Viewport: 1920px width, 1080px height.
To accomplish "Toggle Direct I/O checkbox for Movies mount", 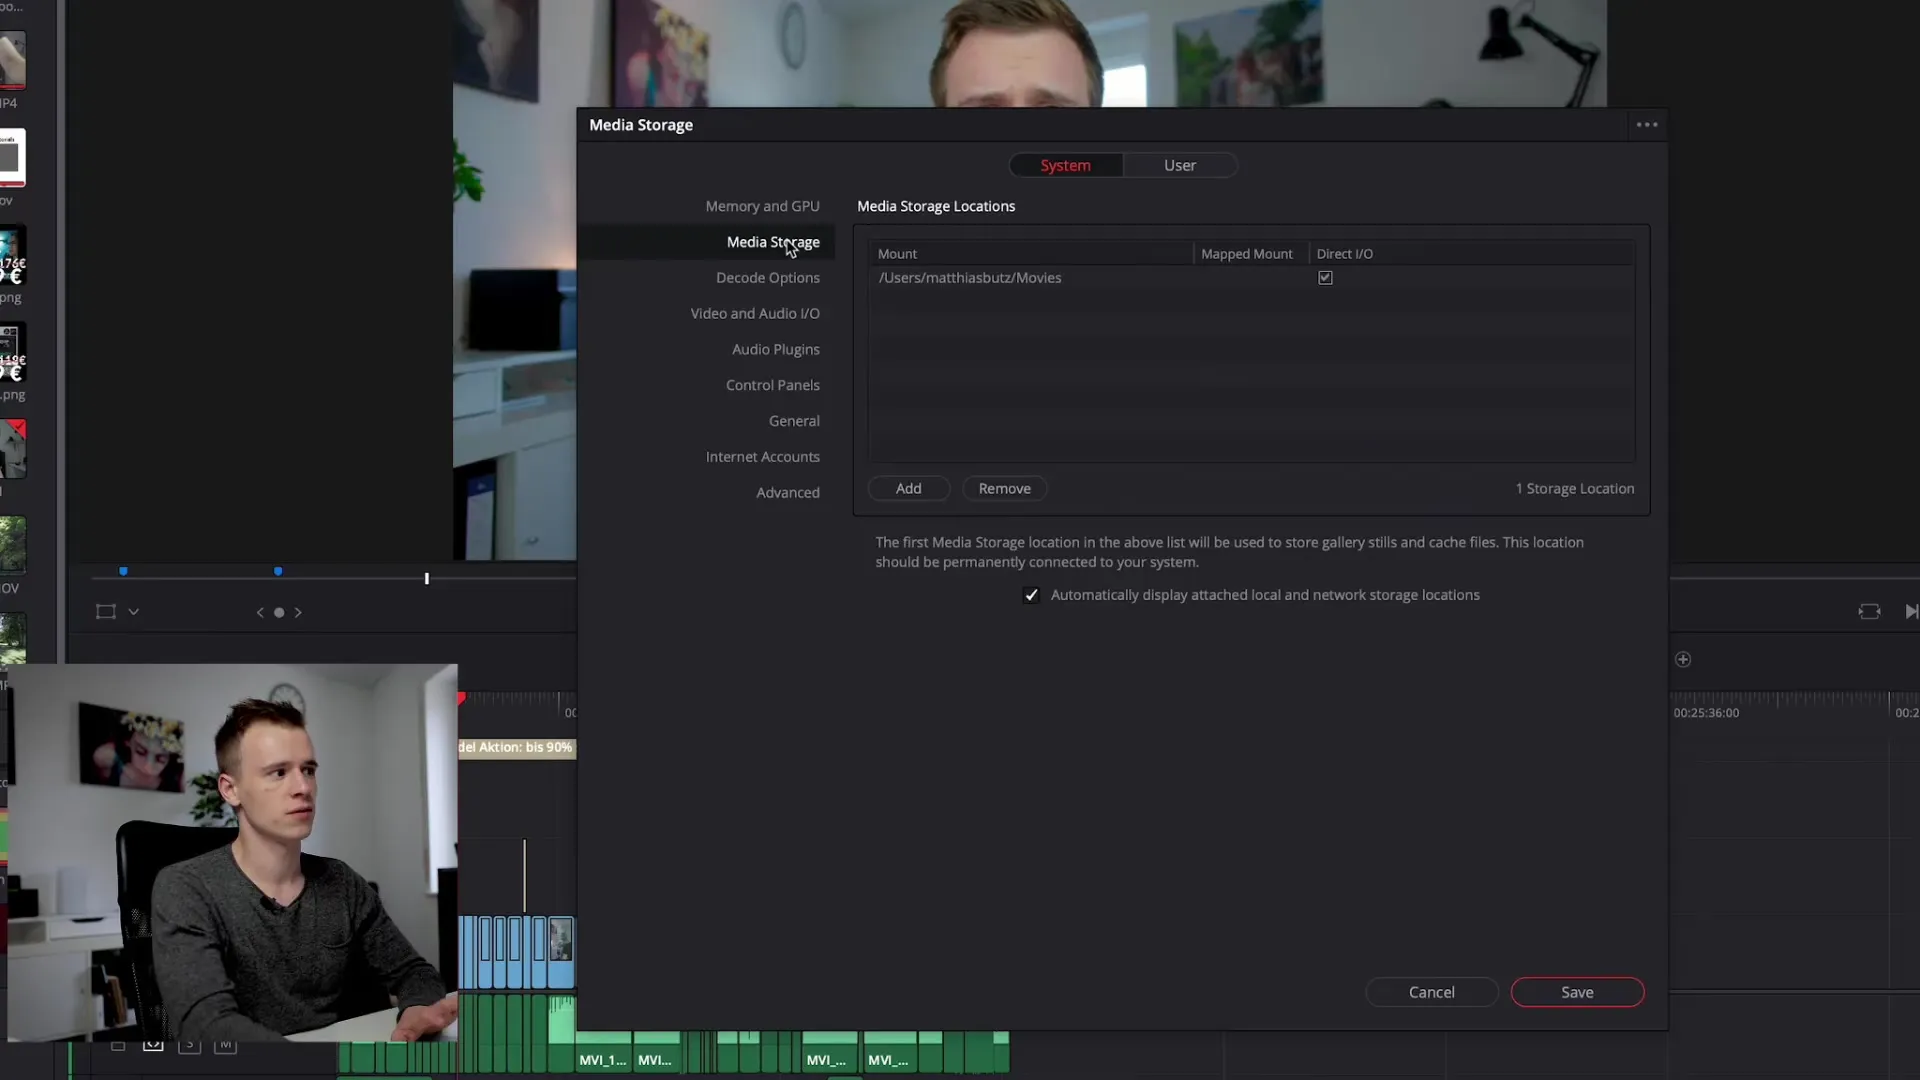I will (x=1325, y=278).
